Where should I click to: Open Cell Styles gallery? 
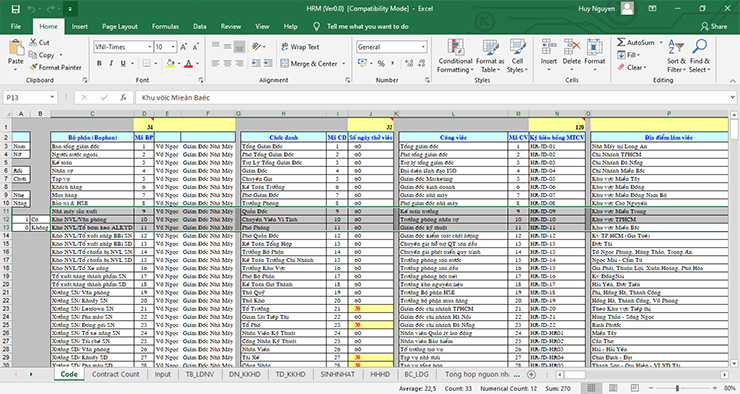[x=517, y=56]
